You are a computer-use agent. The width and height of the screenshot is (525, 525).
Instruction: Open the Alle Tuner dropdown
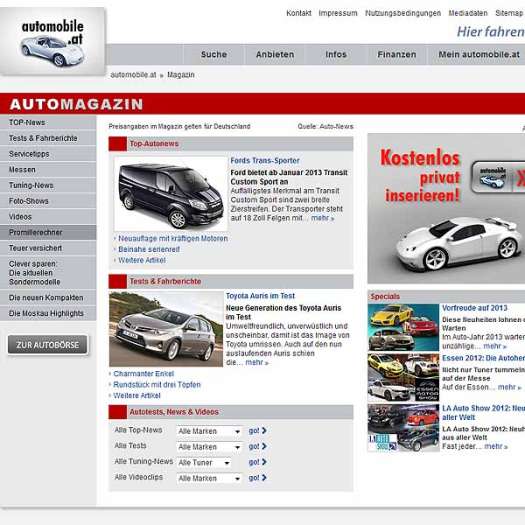tap(204, 463)
